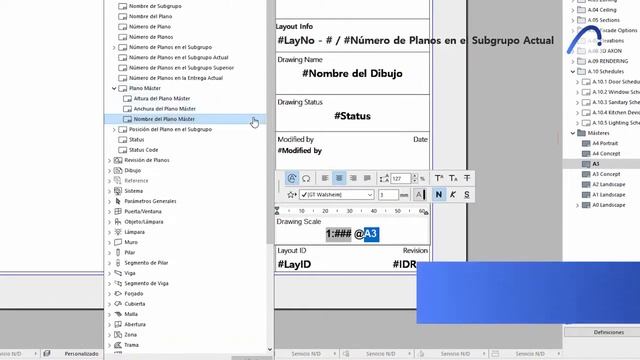640x360 pixels.
Task: Click the Sistema category icon
Action: [118, 191]
